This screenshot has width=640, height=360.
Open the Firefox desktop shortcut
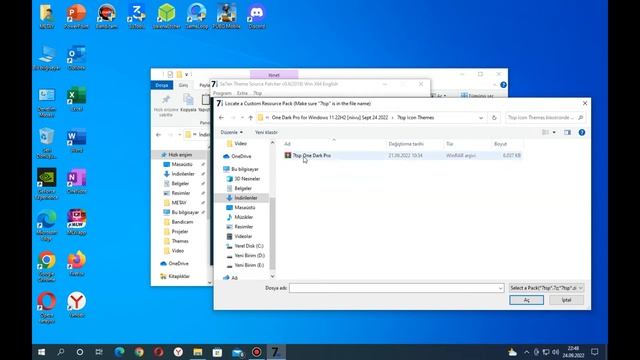(x=76, y=264)
